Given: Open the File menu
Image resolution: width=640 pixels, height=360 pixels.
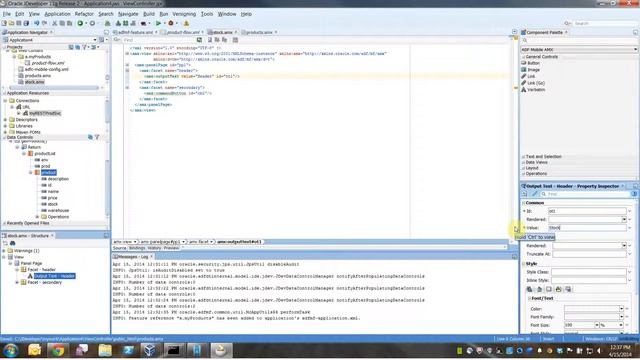Looking at the screenshot, I should pos(7,14).
